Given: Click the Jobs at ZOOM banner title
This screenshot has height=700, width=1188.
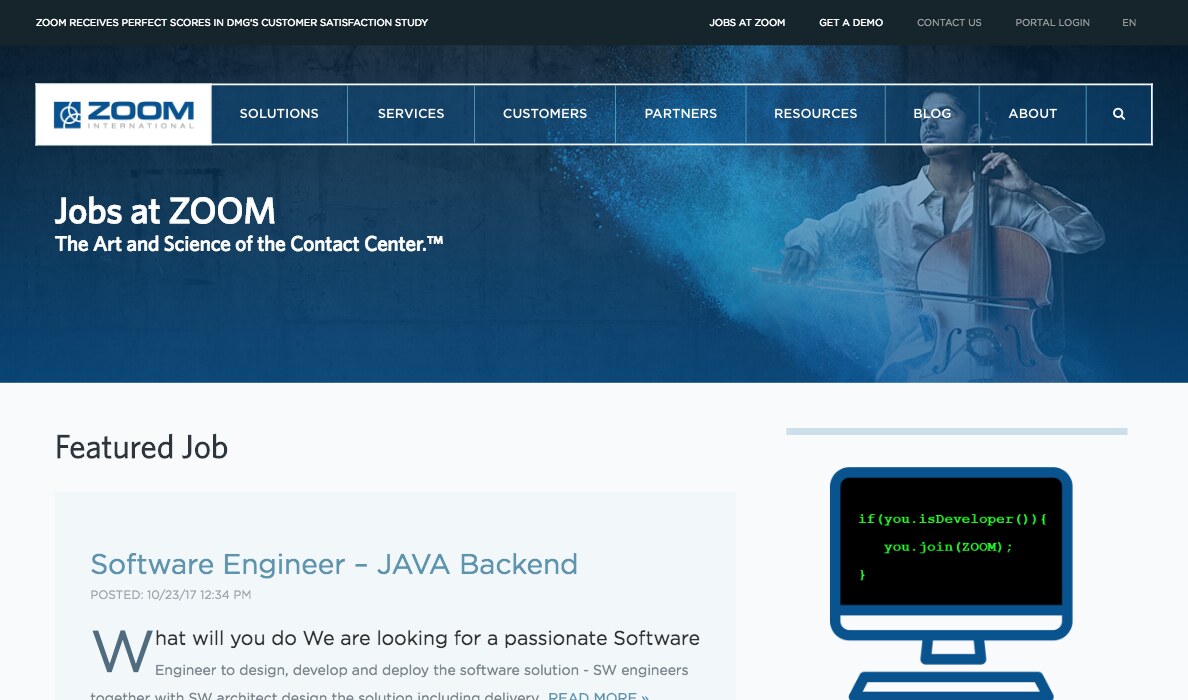Looking at the screenshot, I should point(165,211).
